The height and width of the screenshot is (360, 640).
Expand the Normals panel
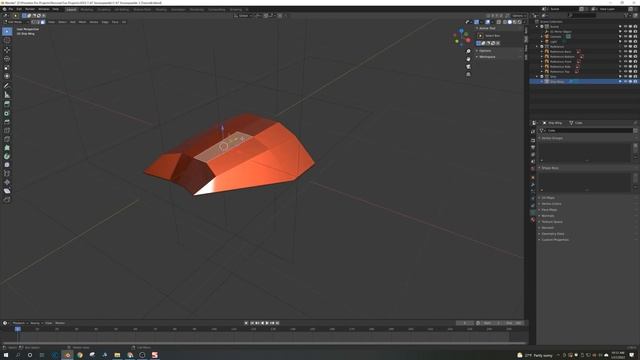click(547, 216)
